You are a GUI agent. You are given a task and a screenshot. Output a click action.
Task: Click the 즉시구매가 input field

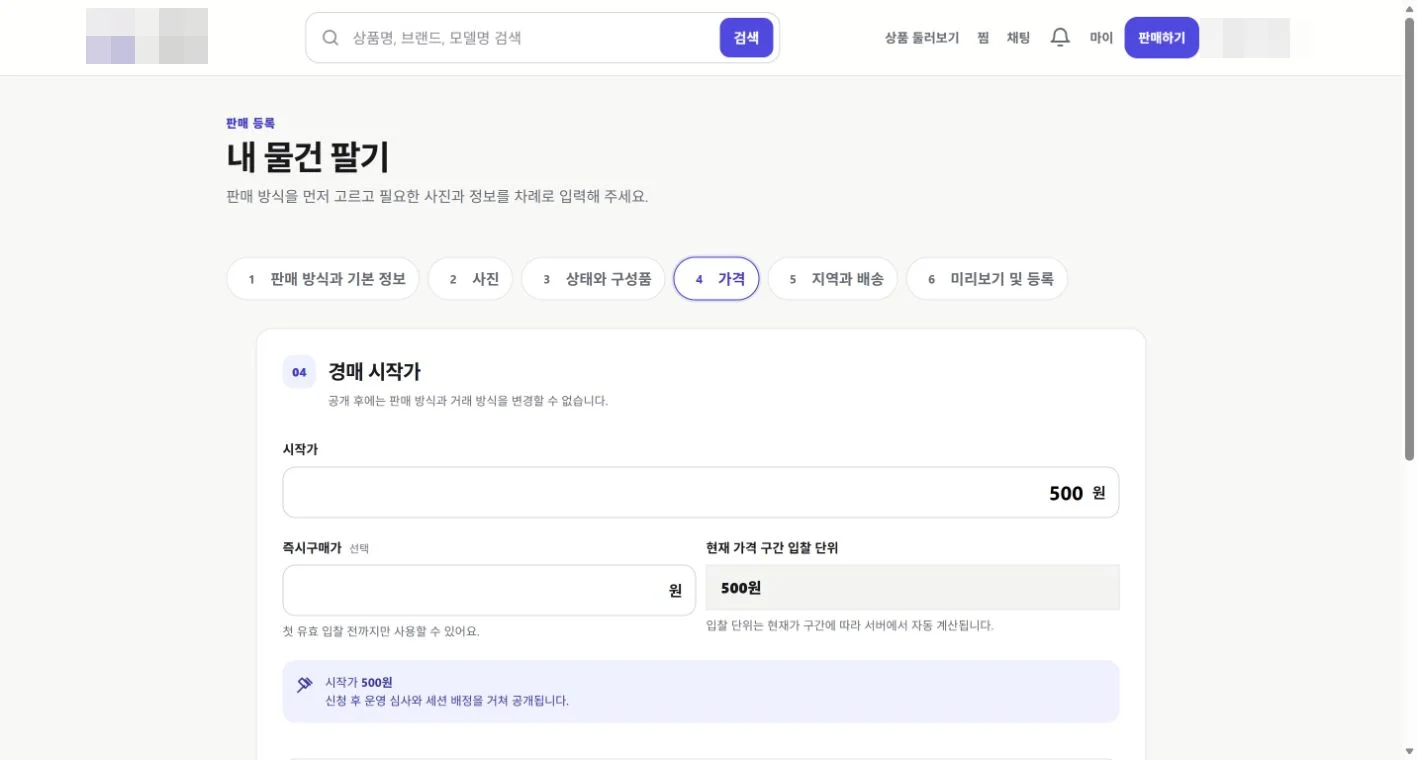489,590
